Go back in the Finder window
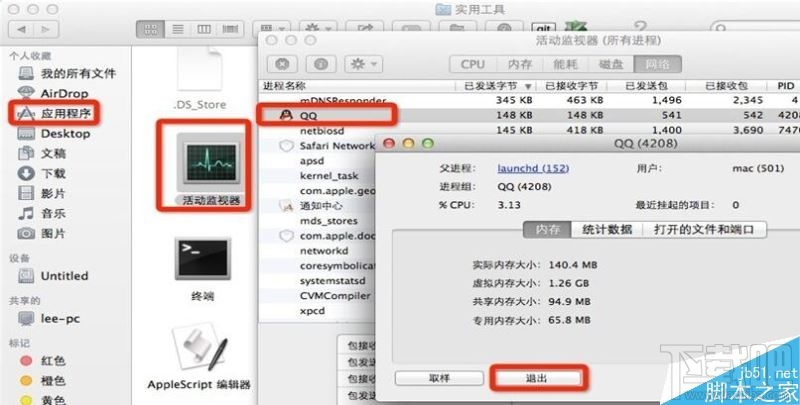The width and height of the screenshot is (800, 405). (21, 30)
